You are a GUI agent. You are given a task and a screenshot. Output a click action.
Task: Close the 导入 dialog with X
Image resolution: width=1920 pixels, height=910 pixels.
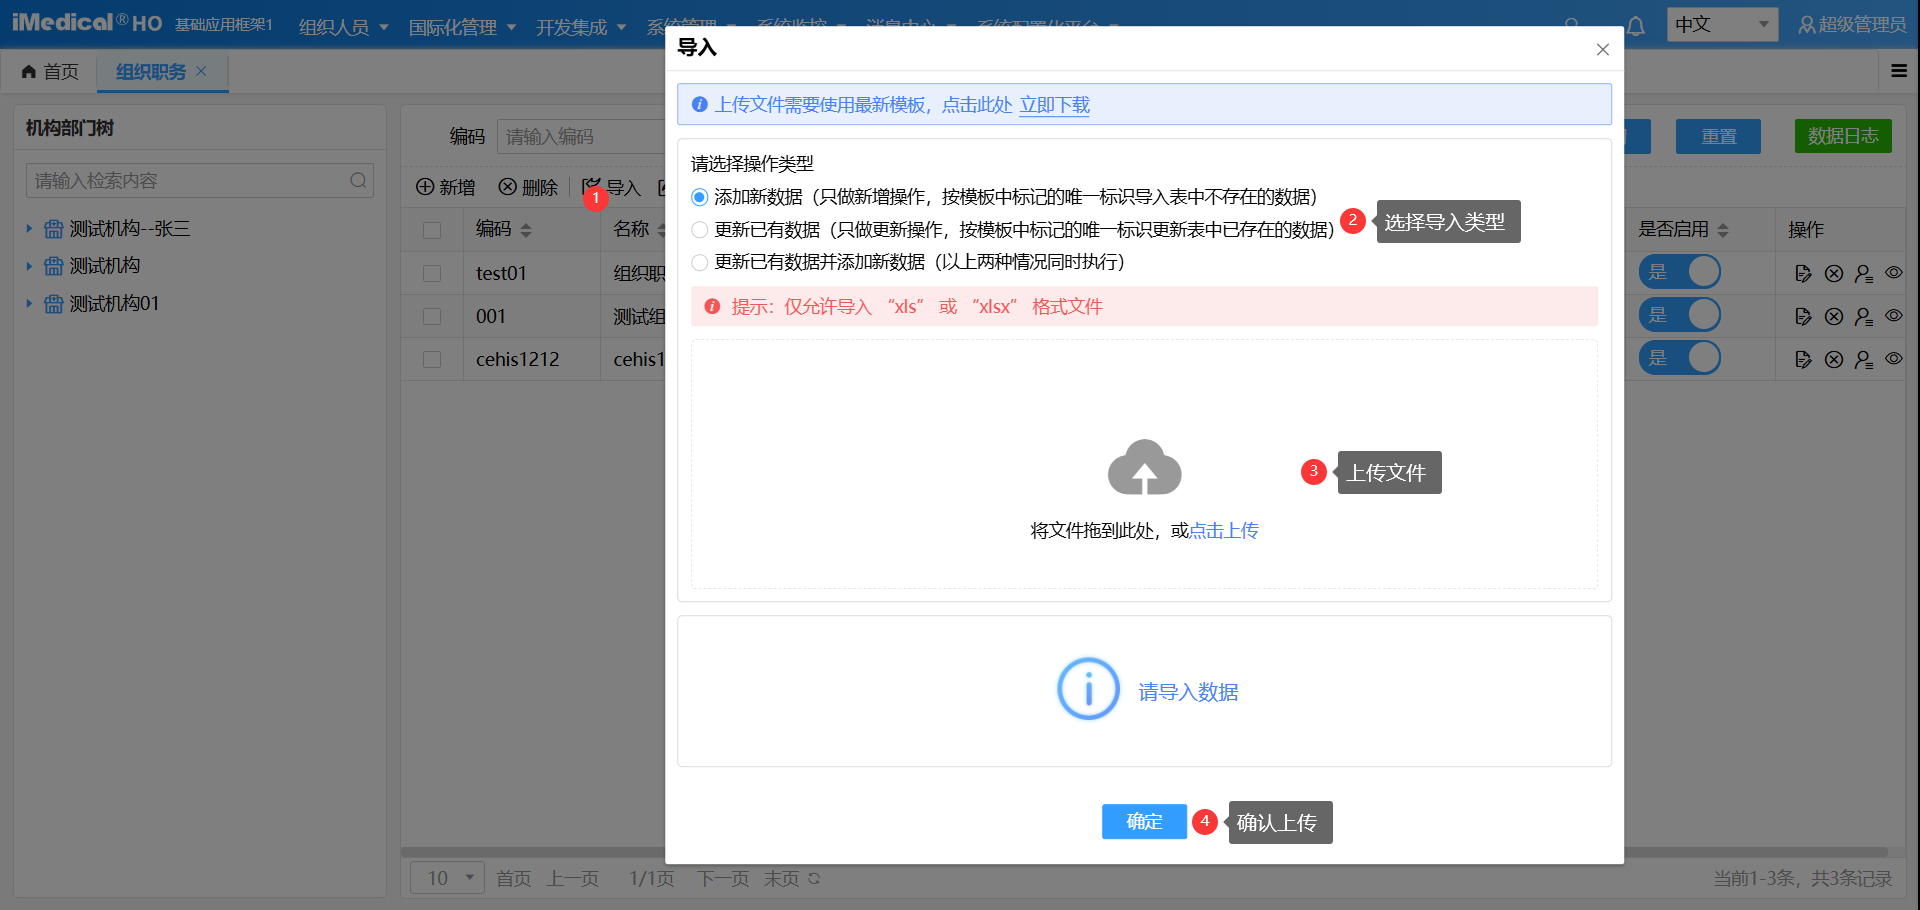[x=1602, y=49]
